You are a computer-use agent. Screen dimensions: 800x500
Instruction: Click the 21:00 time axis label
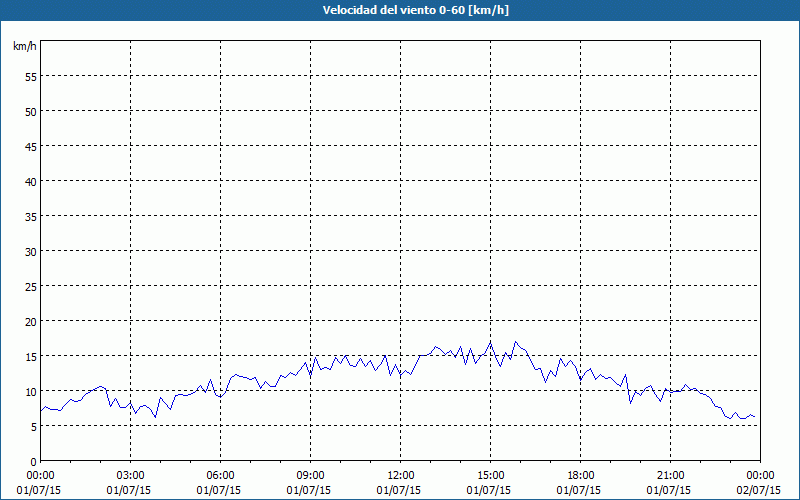pos(670,476)
